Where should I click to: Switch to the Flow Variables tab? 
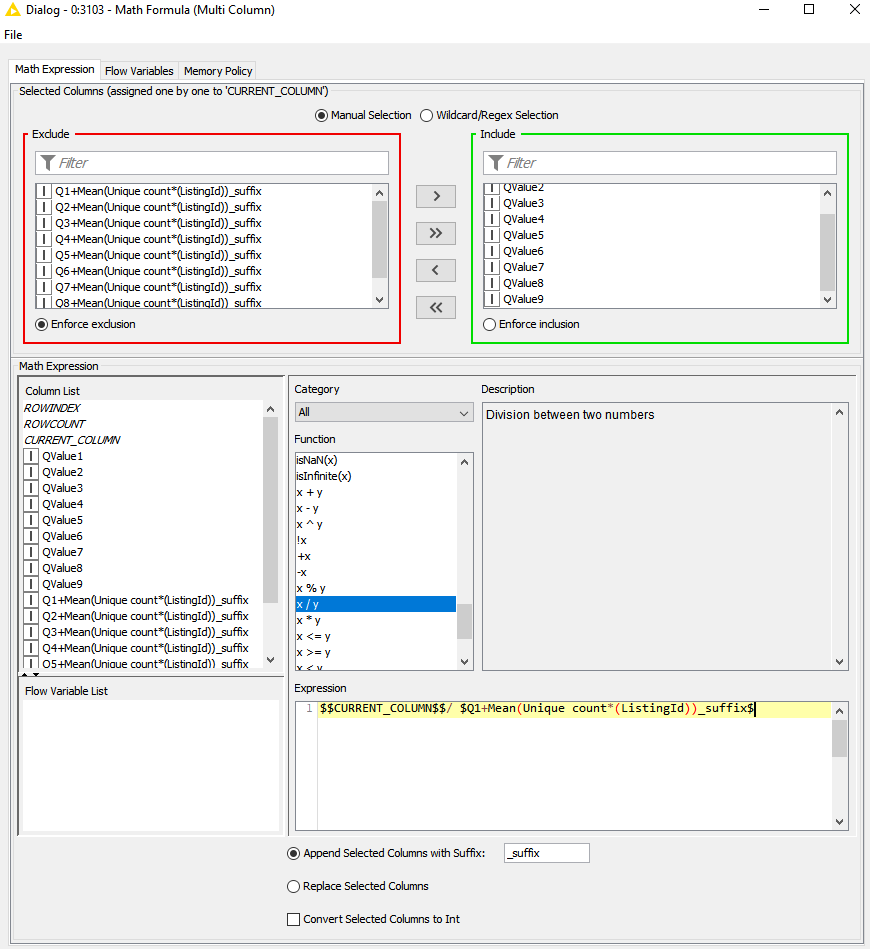pyautogui.click(x=139, y=71)
